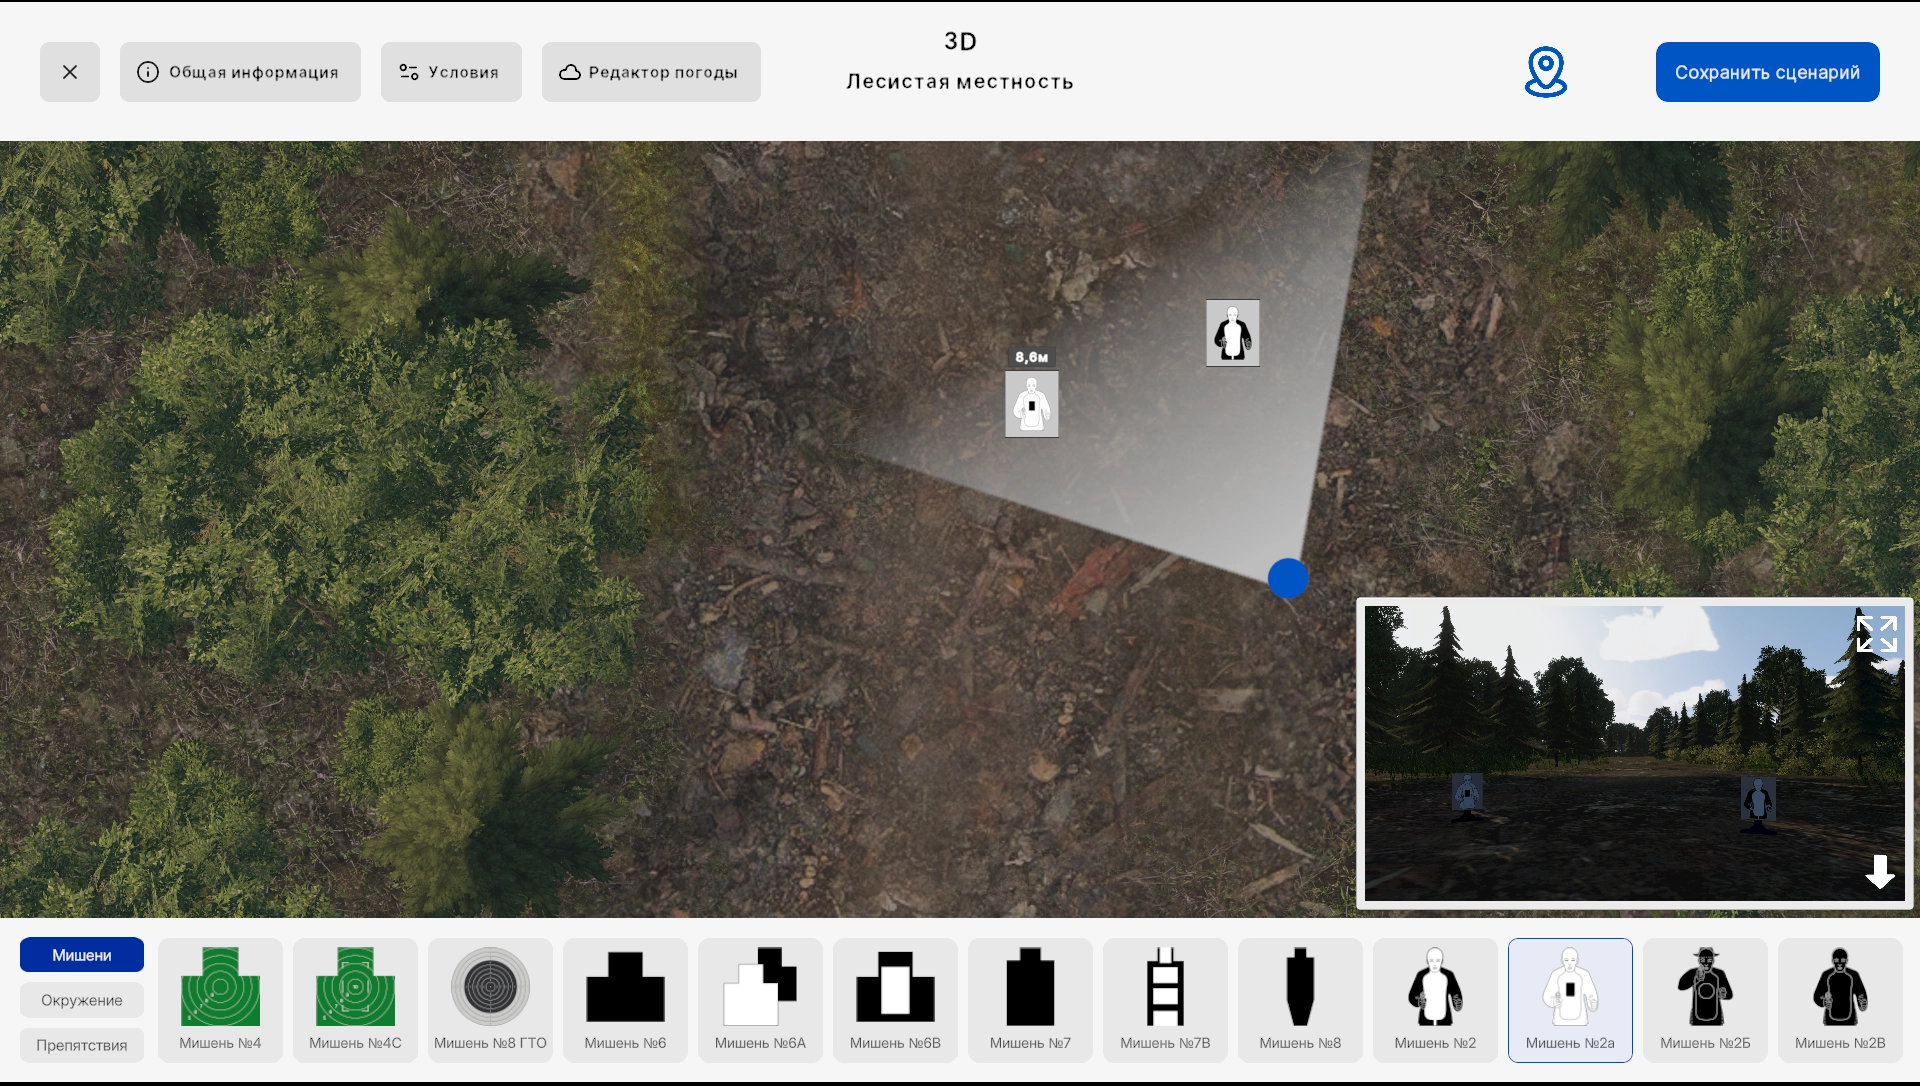
Task: Select target Мишень №8 ГТО
Action: (x=490, y=1000)
